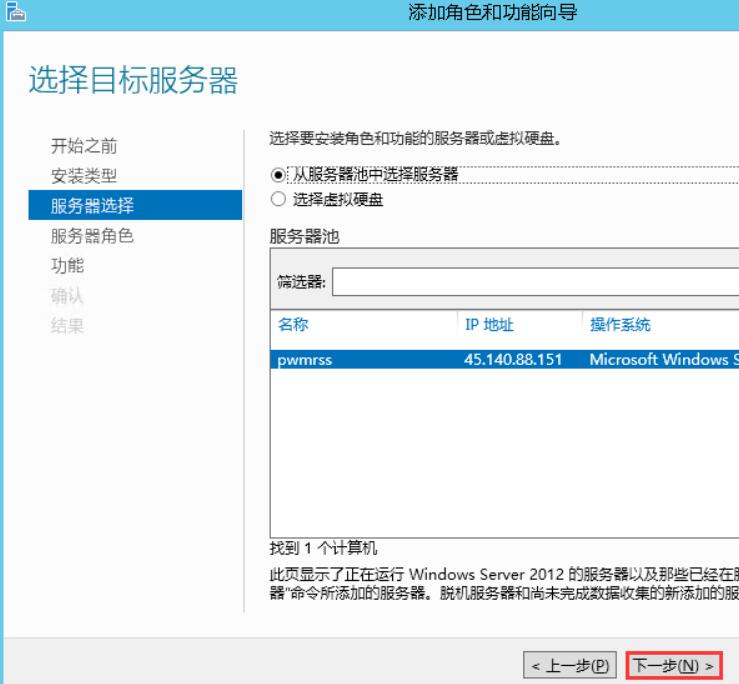
Task: Click IP address 45.140.88.151 cell
Action: tap(513, 360)
